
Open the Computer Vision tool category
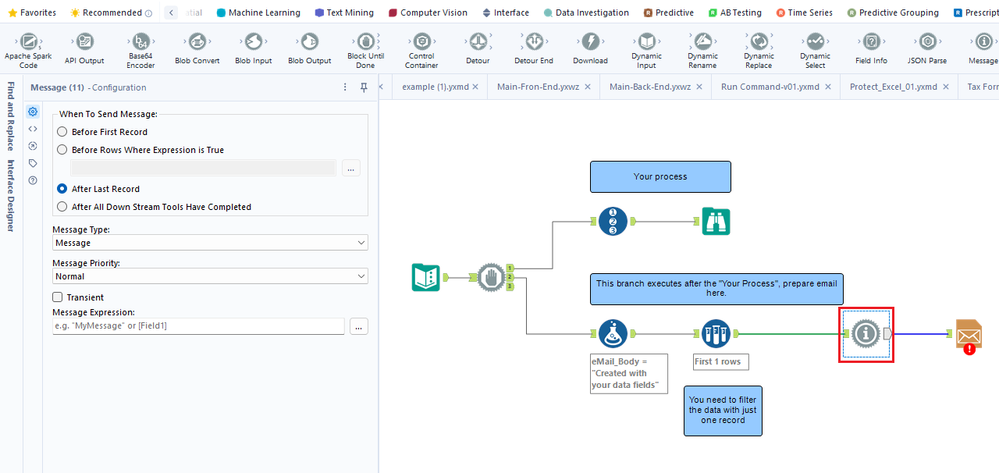coord(428,13)
